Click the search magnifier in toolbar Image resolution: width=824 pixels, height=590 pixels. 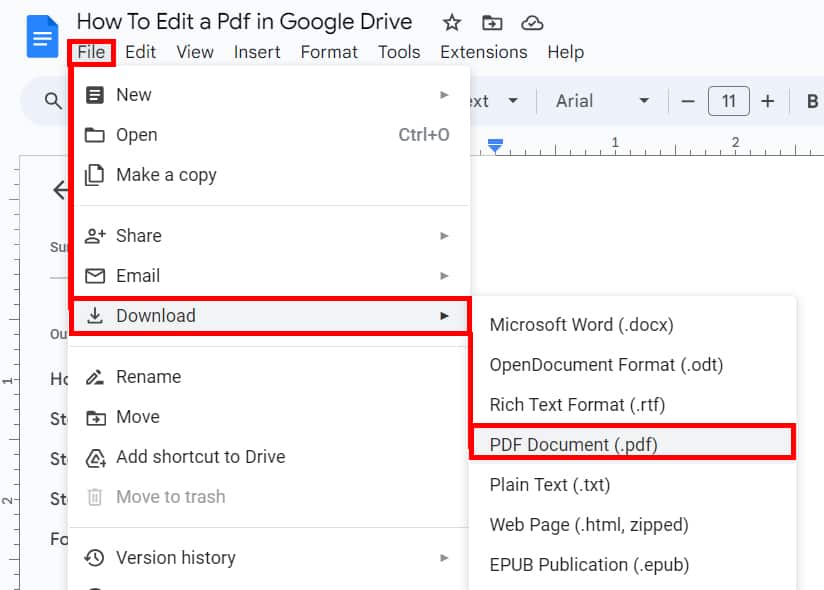53,100
